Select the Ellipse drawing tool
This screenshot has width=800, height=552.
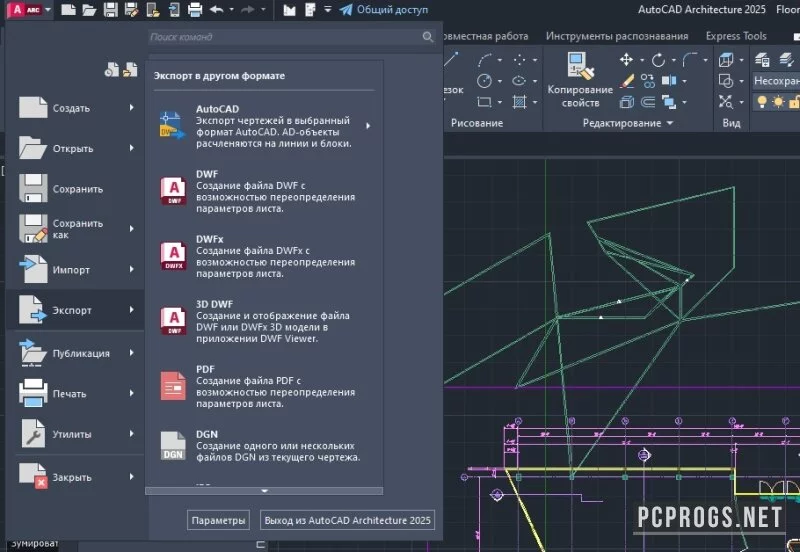[519, 81]
